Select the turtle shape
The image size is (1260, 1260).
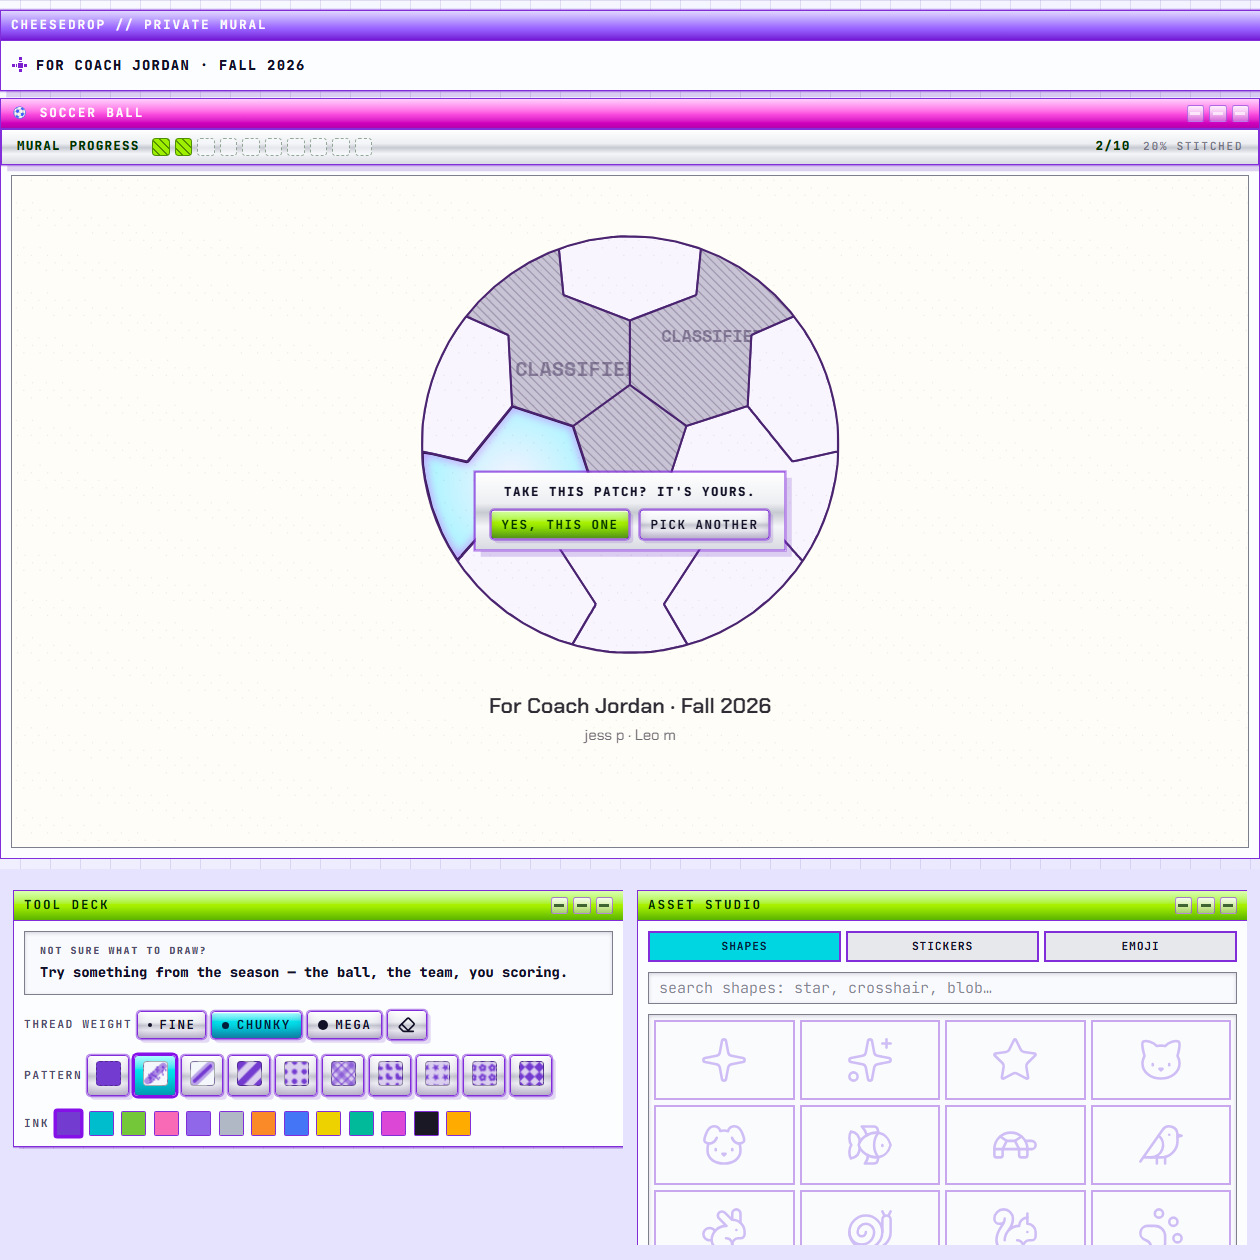coord(1015,1145)
